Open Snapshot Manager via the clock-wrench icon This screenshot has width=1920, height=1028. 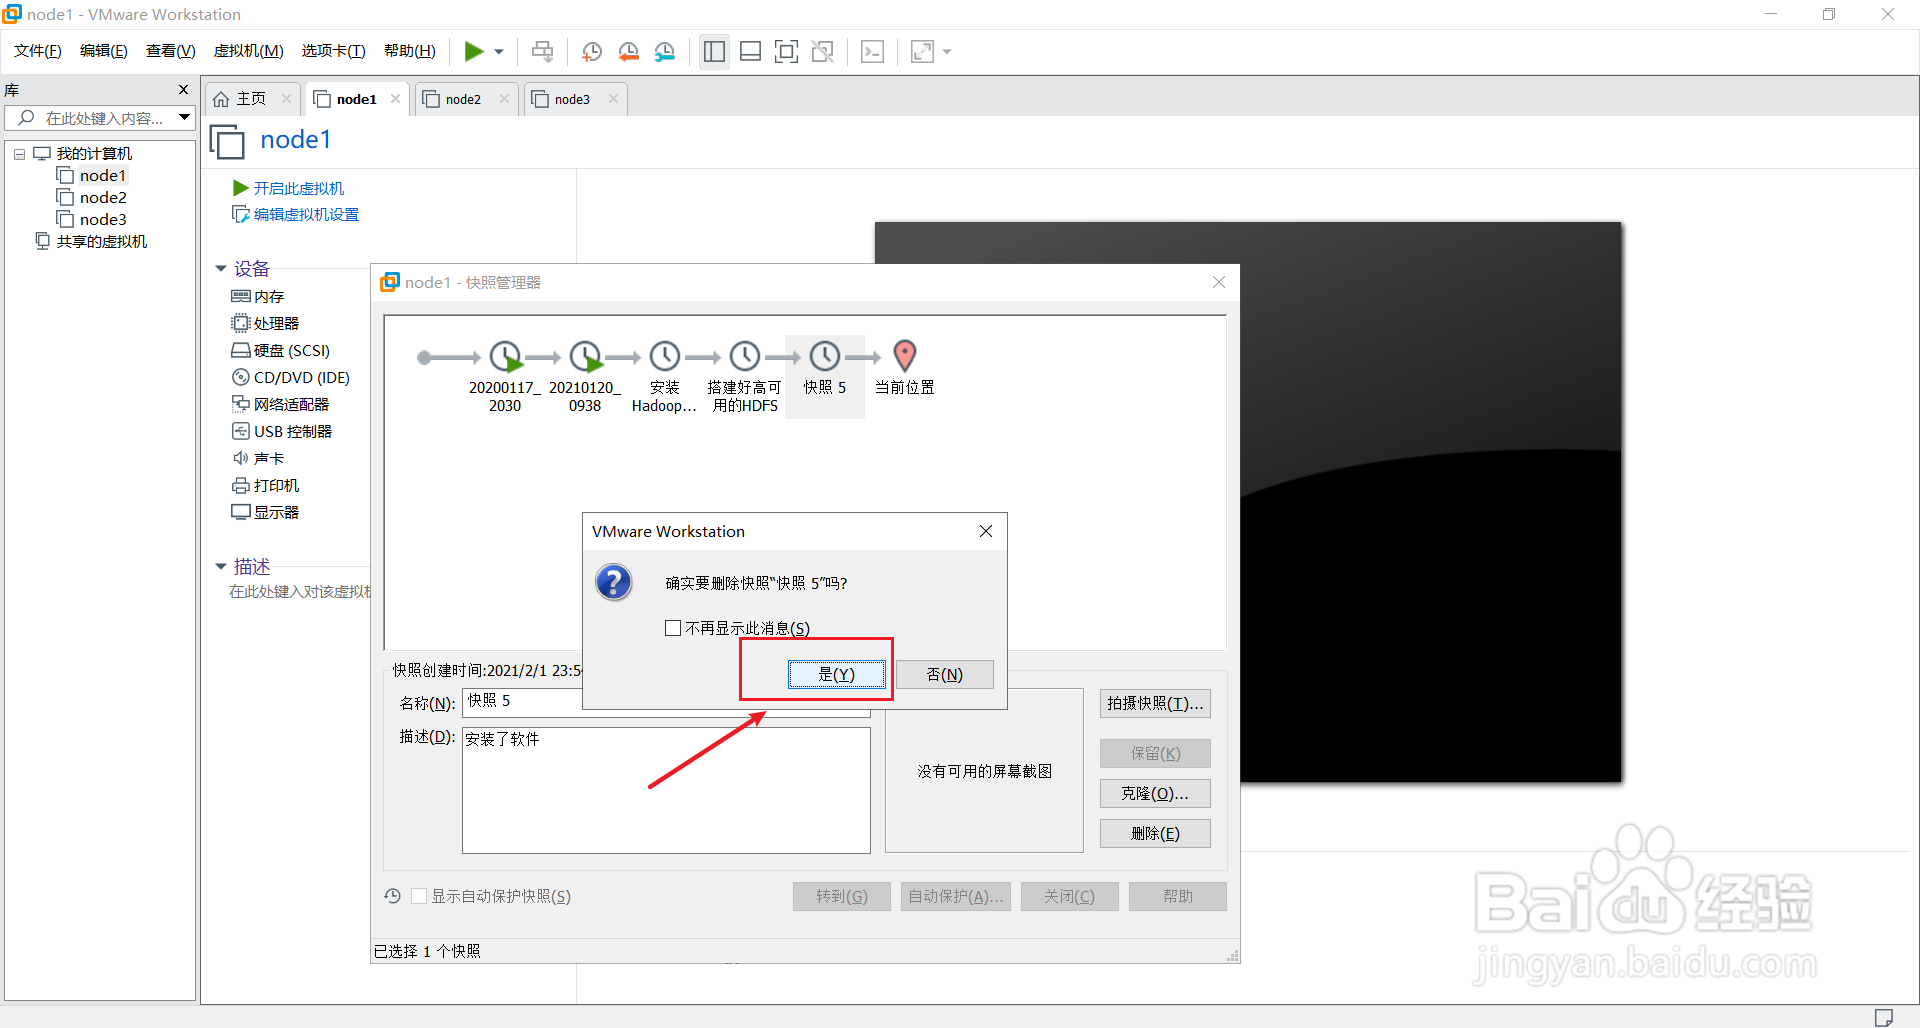click(665, 51)
